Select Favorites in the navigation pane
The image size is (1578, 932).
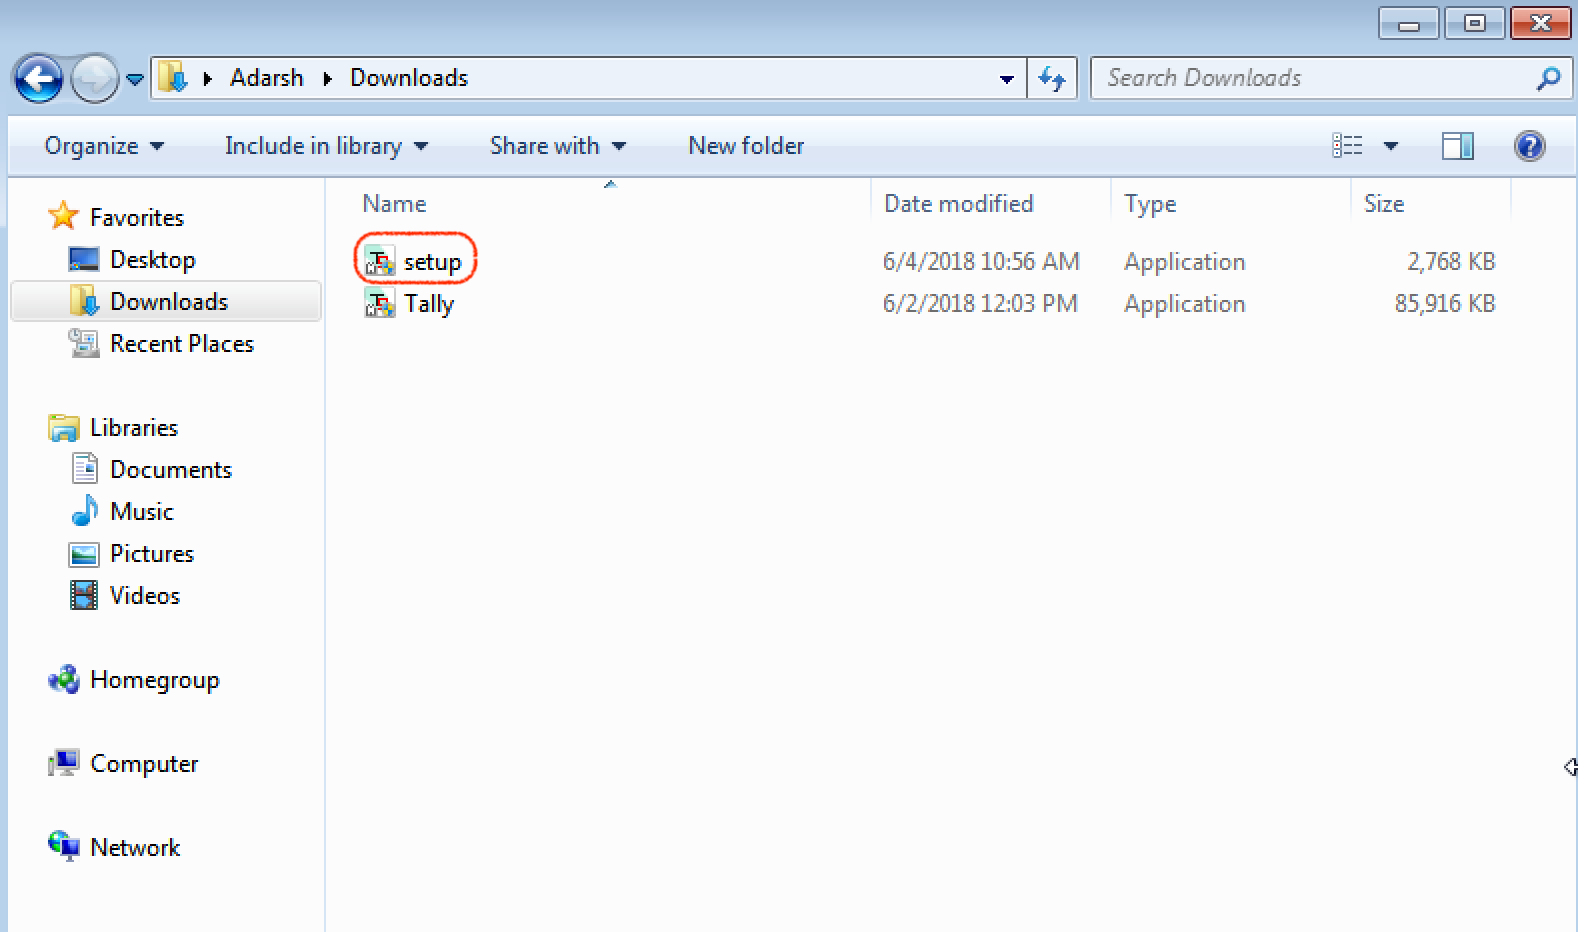[x=137, y=218]
